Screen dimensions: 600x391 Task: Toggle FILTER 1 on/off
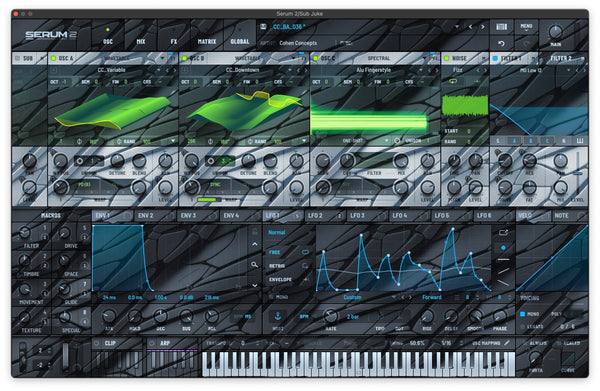point(495,58)
